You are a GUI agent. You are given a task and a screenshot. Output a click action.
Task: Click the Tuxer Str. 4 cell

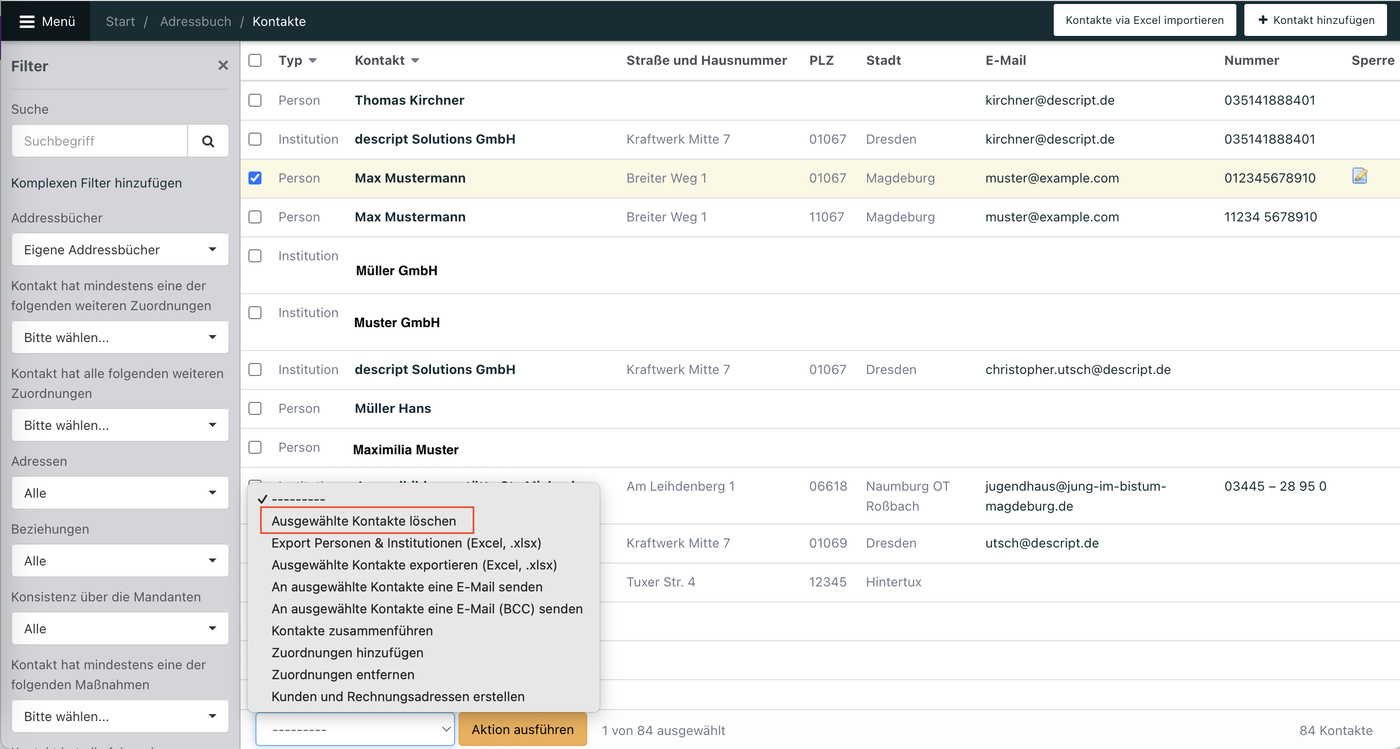point(661,582)
